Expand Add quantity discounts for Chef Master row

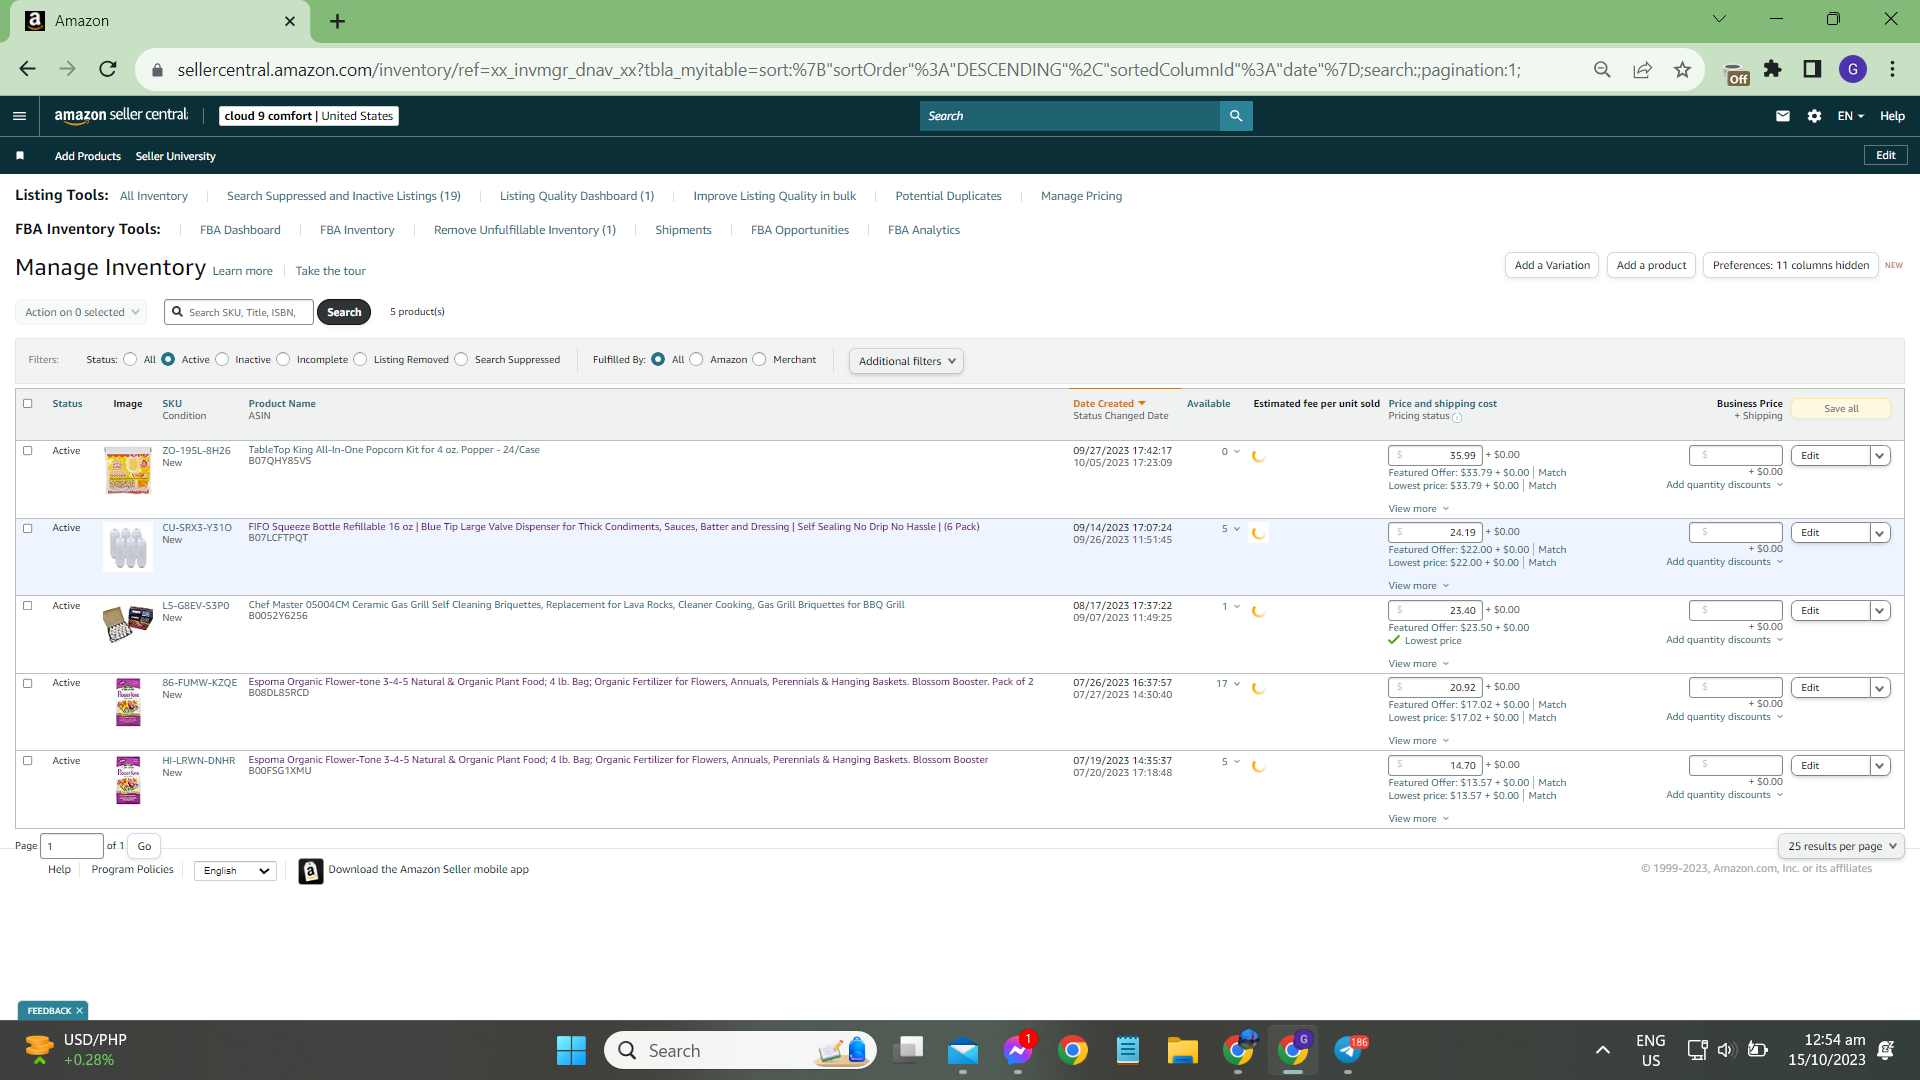coord(1724,640)
